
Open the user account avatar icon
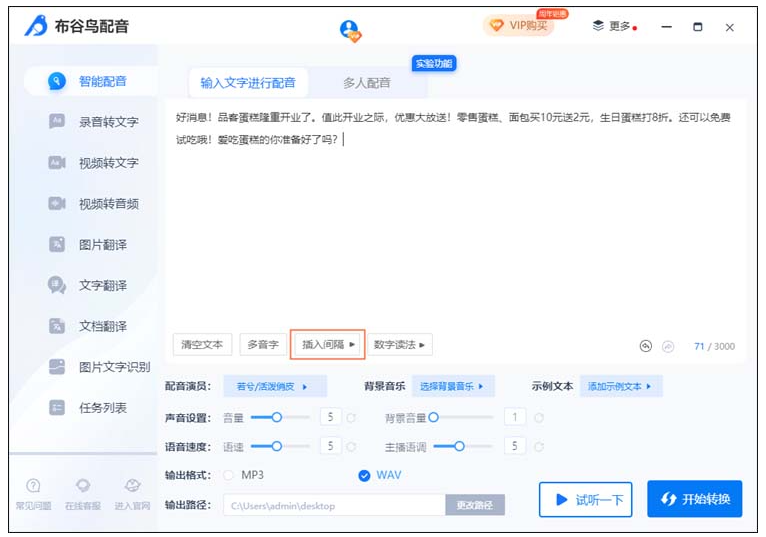(x=349, y=30)
